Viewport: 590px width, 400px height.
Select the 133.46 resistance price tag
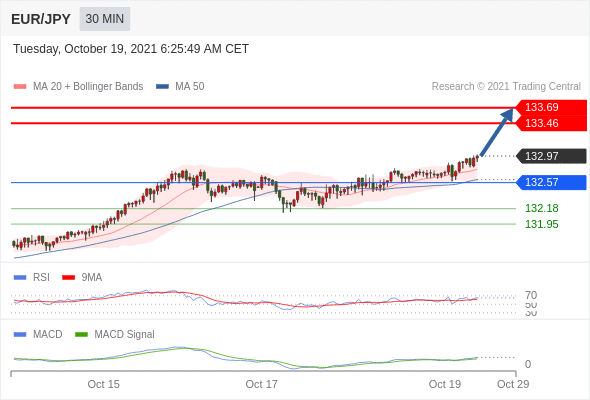tap(551, 123)
